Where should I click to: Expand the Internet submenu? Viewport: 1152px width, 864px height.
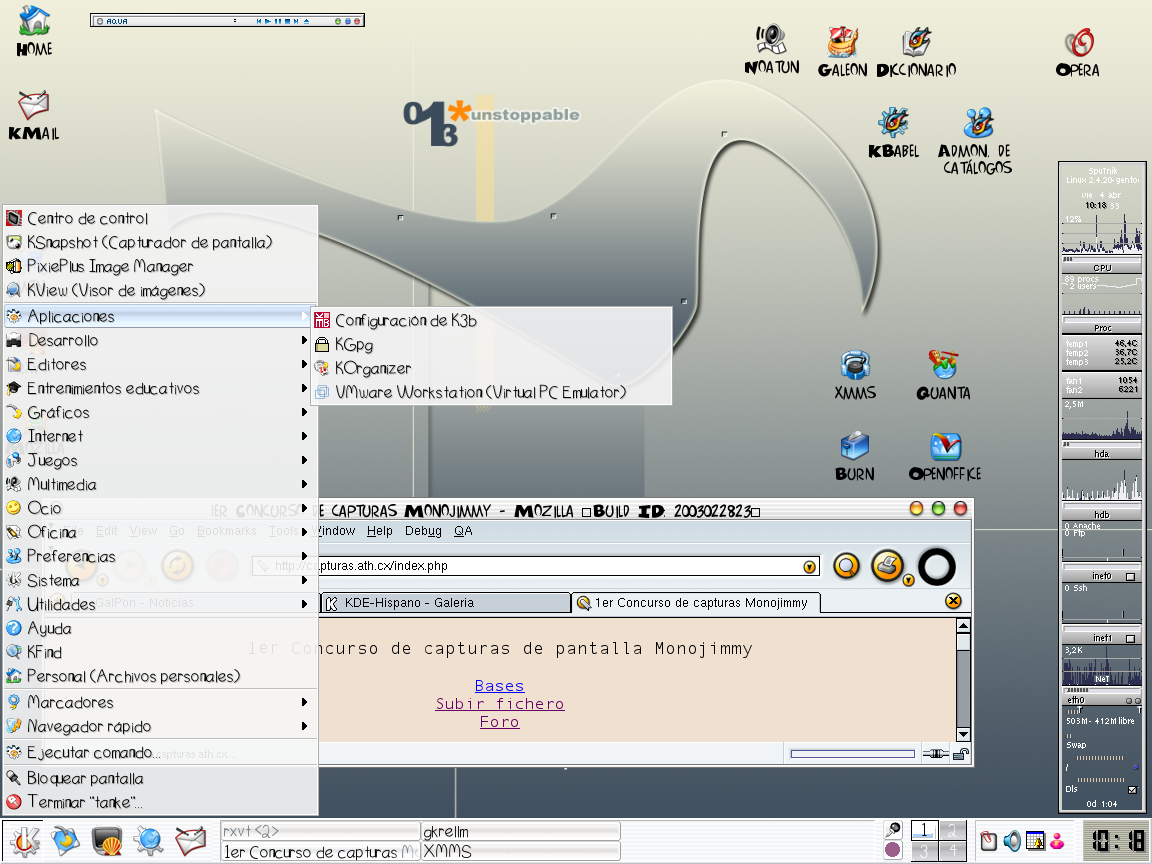tap(160, 436)
